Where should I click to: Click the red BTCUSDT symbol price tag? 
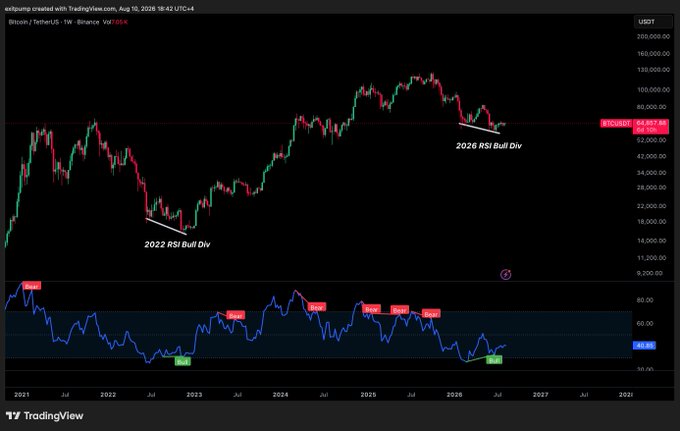[x=616, y=124]
